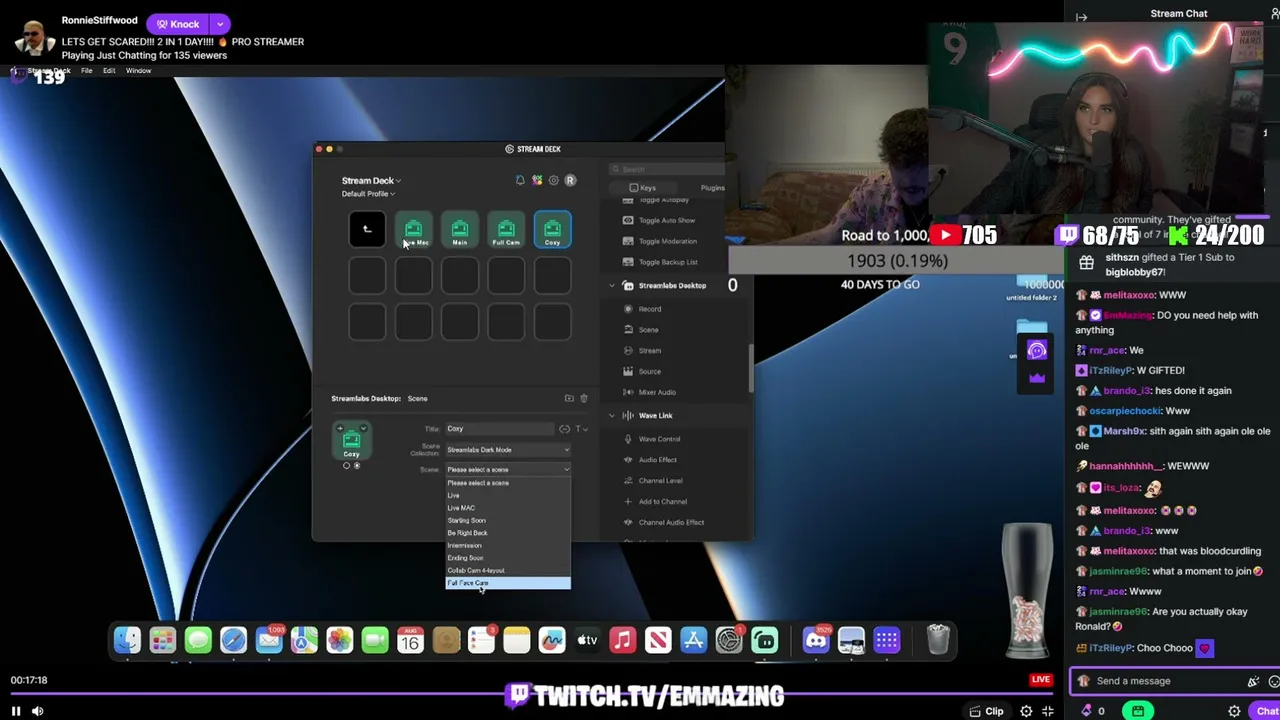Select the Stream action in Streamlabs Desktop list
Image resolution: width=1280 pixels, height=720 pixels.
click(x=650, y=351)
